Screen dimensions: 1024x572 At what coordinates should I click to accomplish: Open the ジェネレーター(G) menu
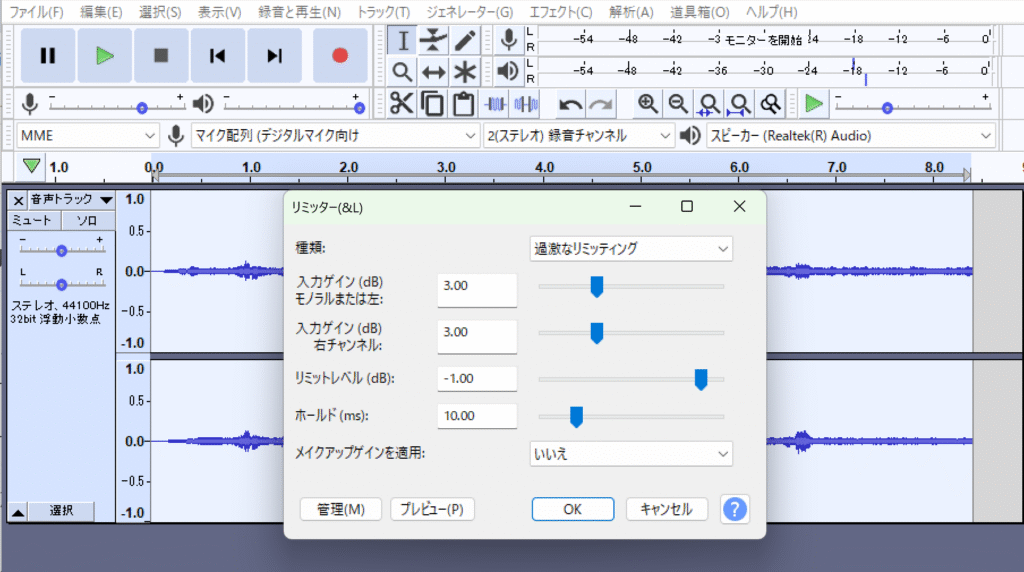[469, 12]
